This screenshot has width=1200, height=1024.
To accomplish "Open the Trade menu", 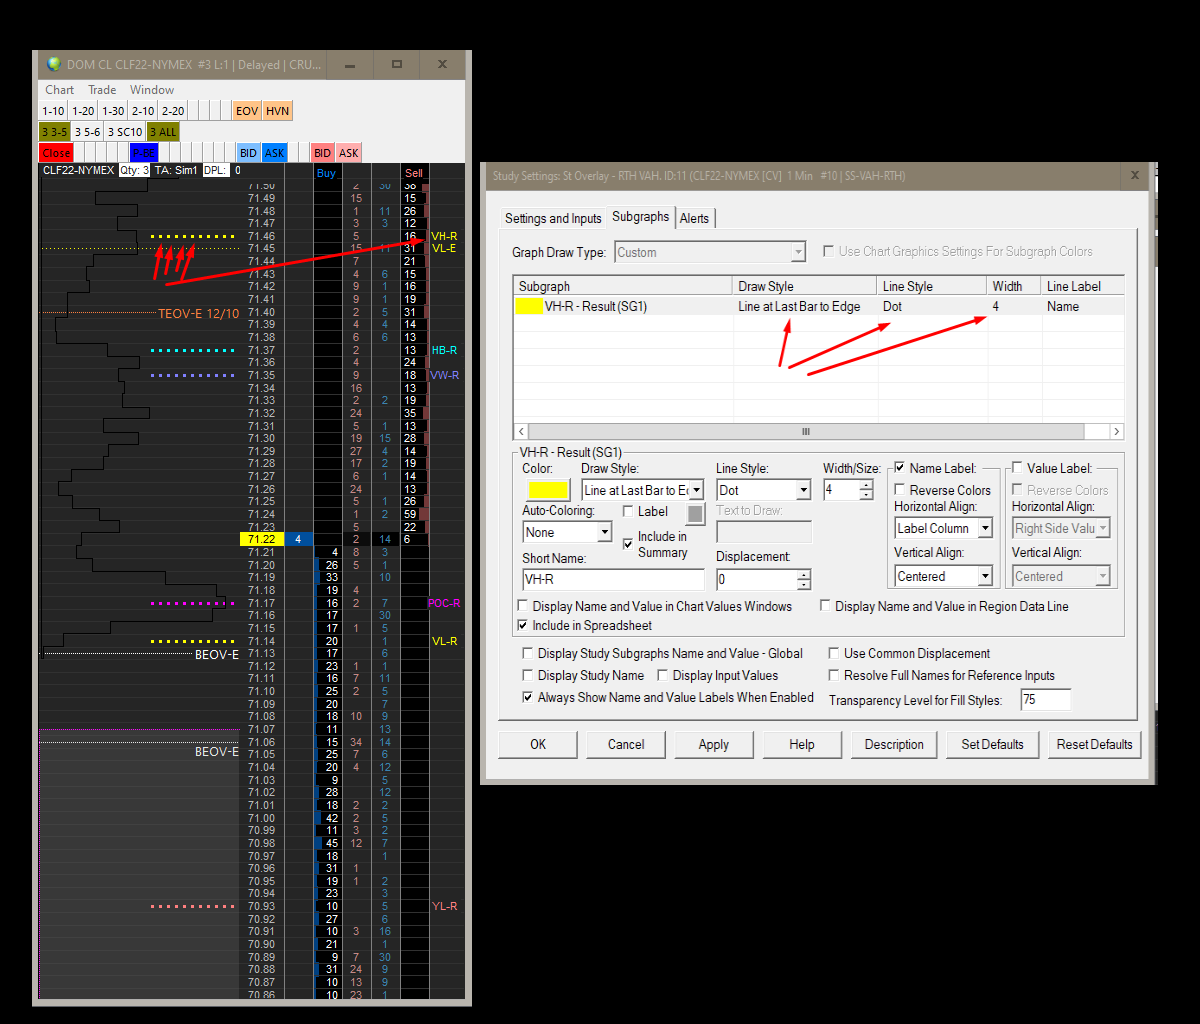I will tap(102, 90).
